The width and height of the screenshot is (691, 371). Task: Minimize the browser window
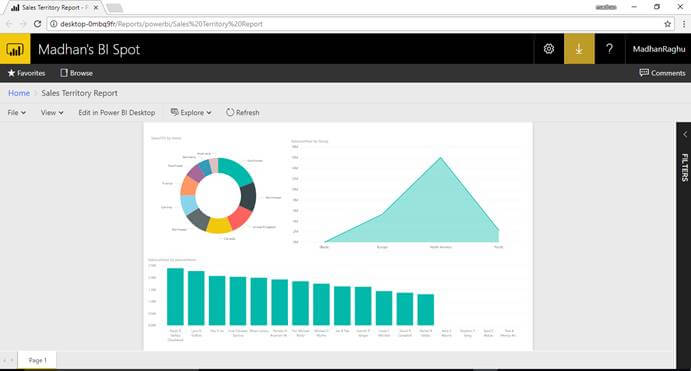point(634,7)
